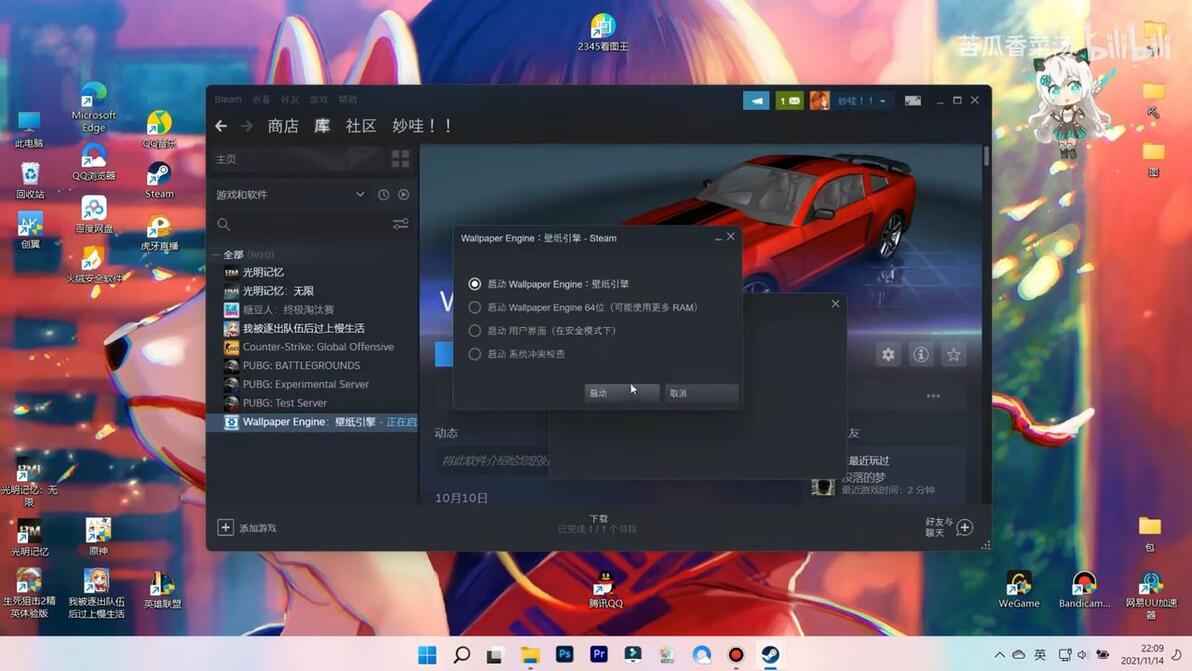Click Steam's forward navigation arrow
Viewport: 1192px width, 671px height.
tap(246, 126)
